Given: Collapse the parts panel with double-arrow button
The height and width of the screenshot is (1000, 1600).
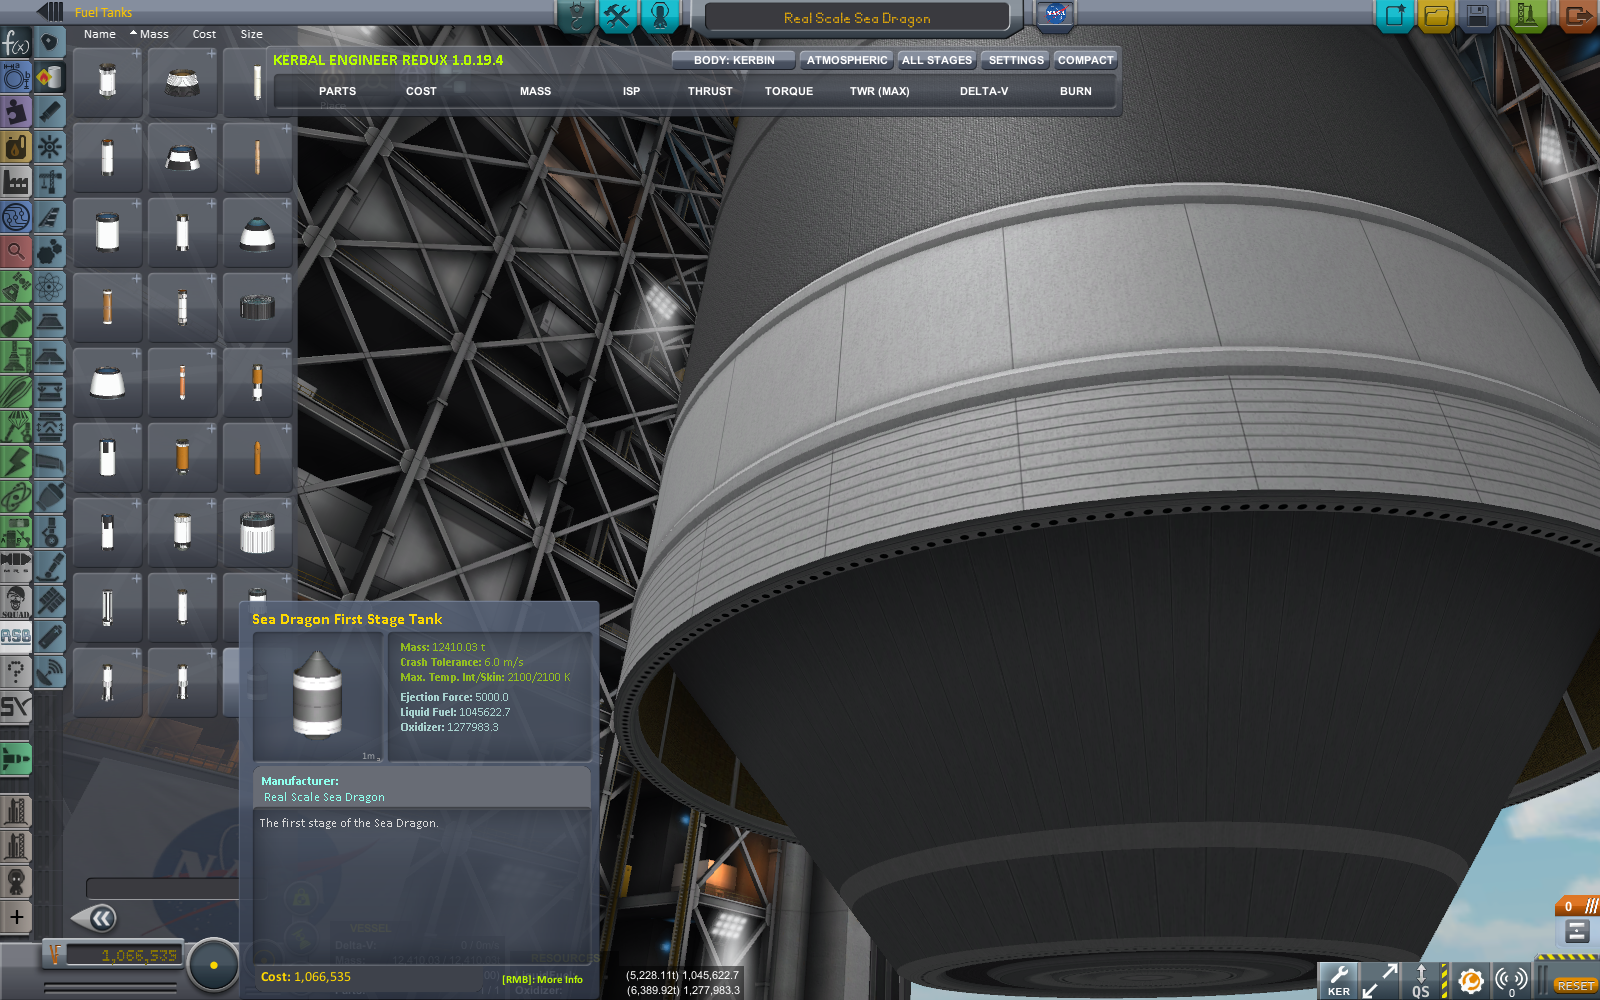Looking at the screenshot, I should (x=96, y=918).
